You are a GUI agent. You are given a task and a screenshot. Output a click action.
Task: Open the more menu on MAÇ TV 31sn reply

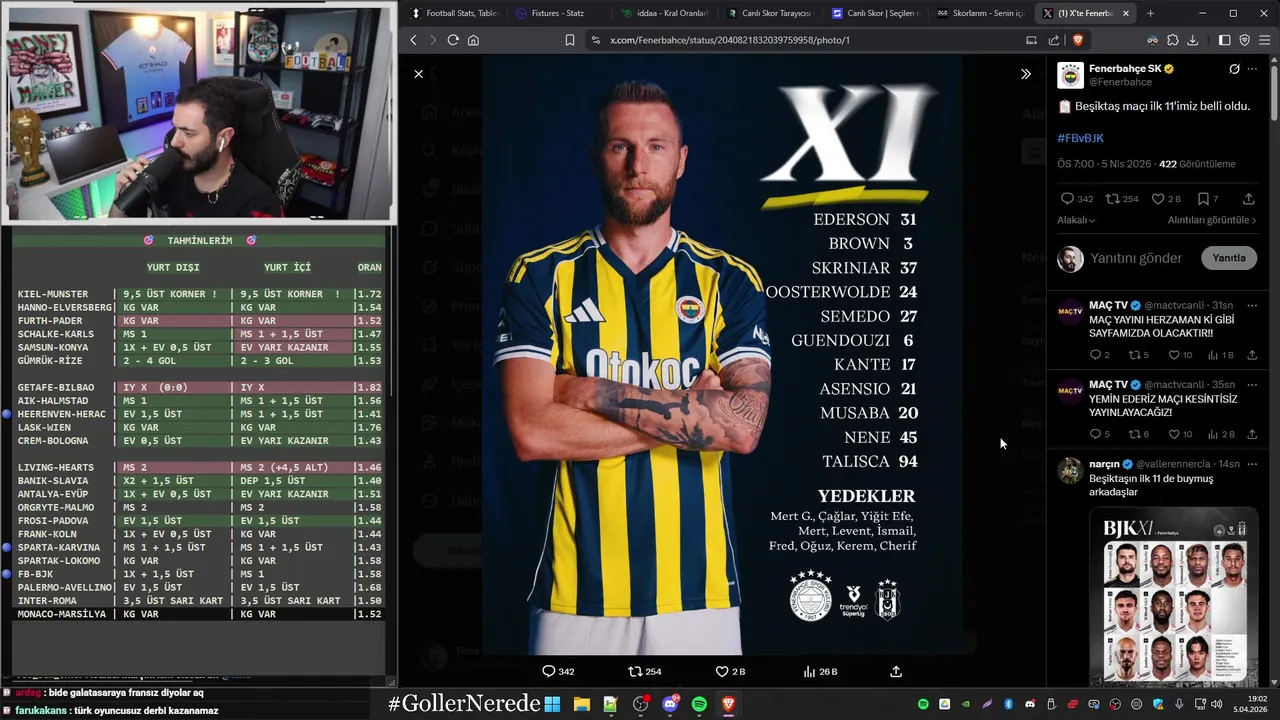[x=1252, y=305]
